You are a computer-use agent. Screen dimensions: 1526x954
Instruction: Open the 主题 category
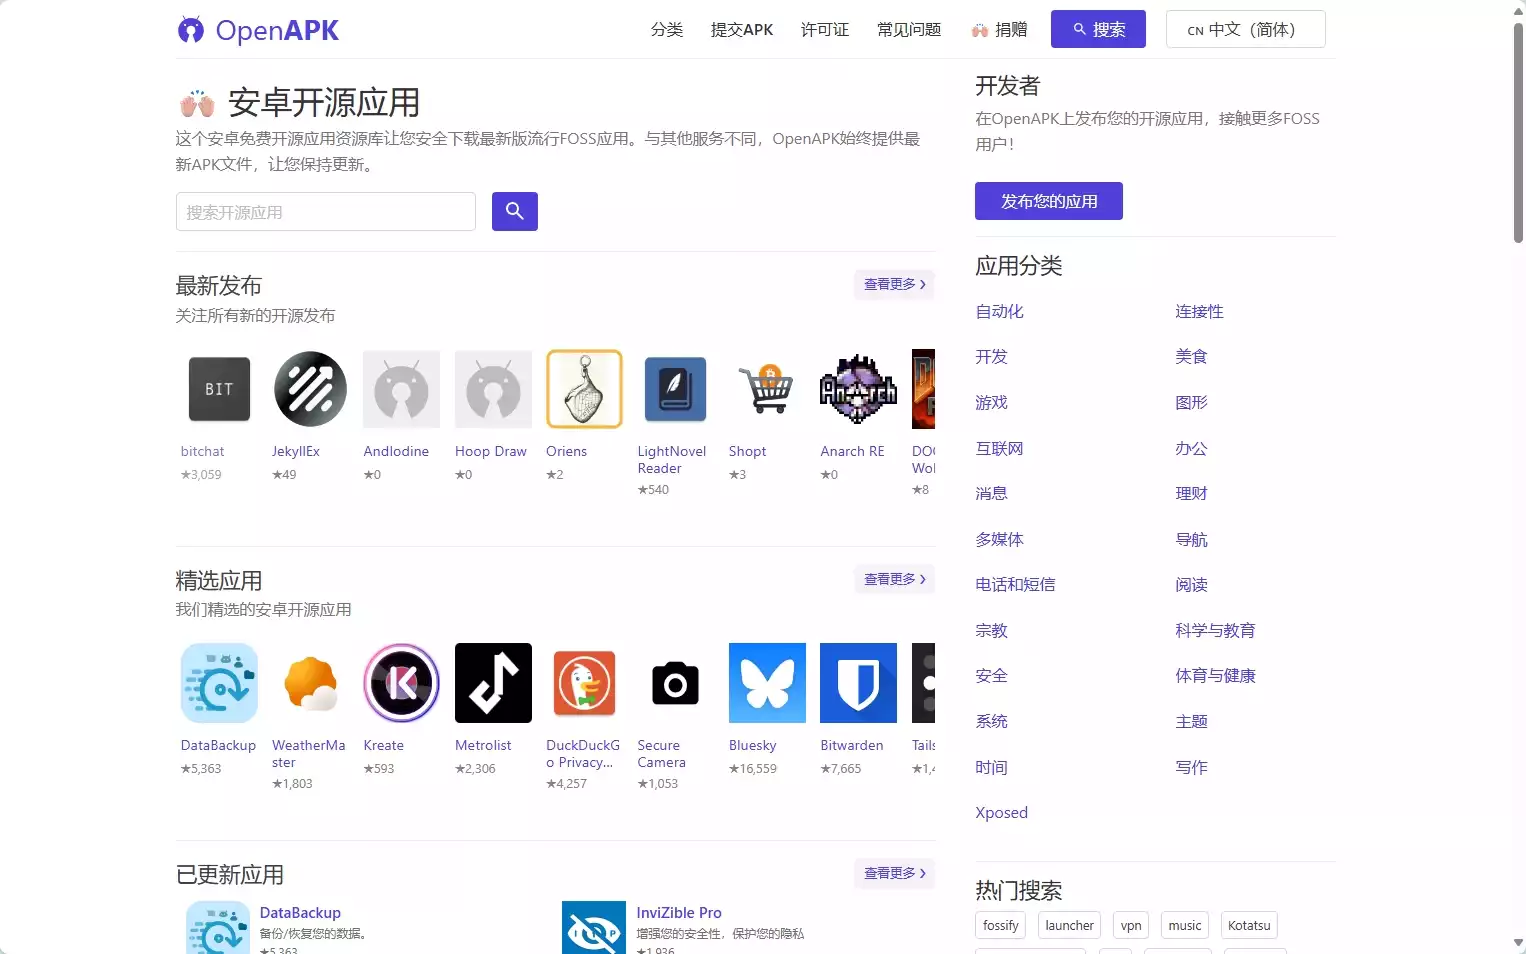1192,722
